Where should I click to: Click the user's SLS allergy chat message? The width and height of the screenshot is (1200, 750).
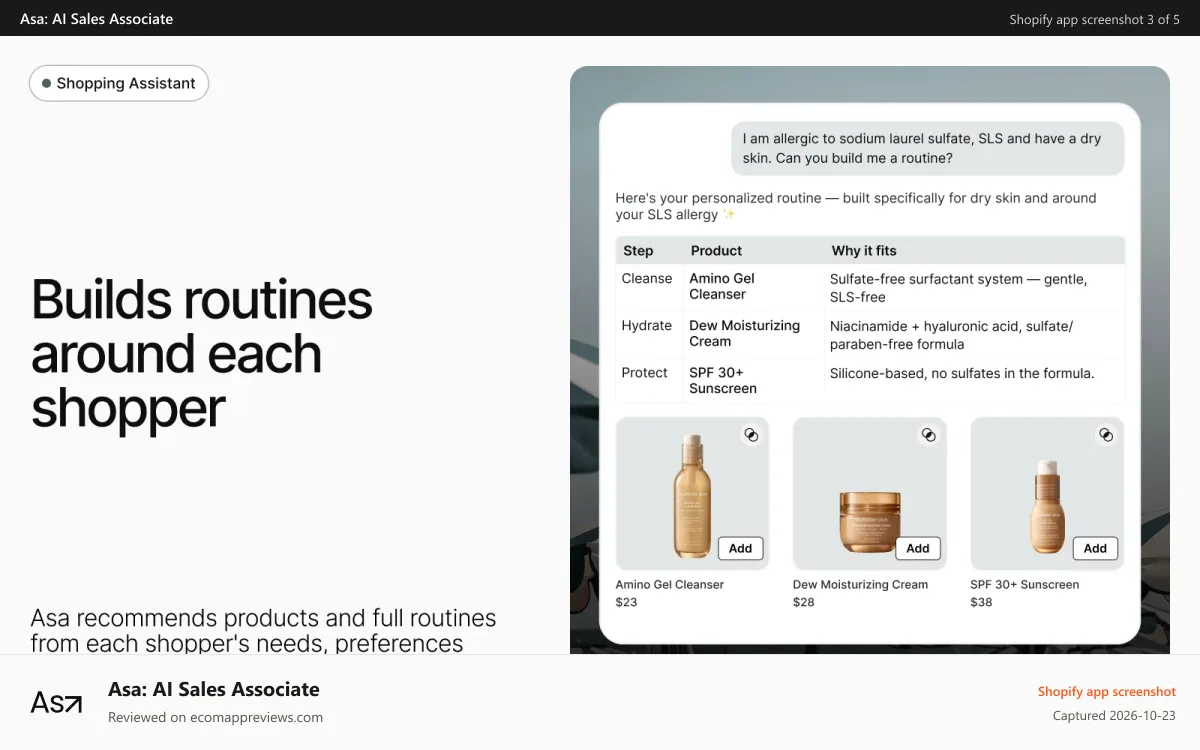coord(928,149)
